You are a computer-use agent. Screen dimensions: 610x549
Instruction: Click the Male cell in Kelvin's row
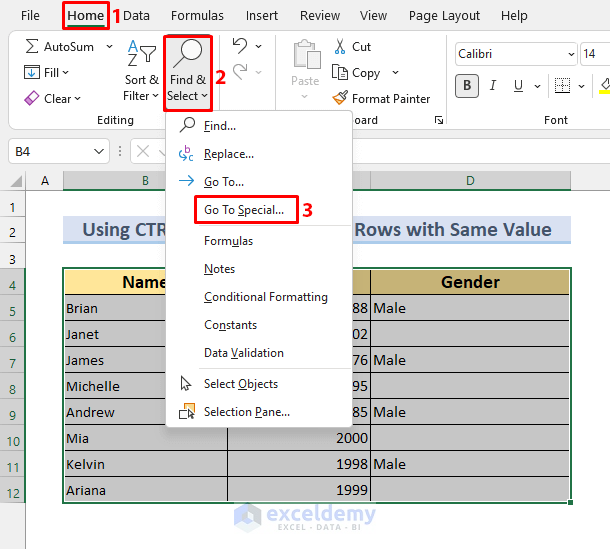point(470,464)
